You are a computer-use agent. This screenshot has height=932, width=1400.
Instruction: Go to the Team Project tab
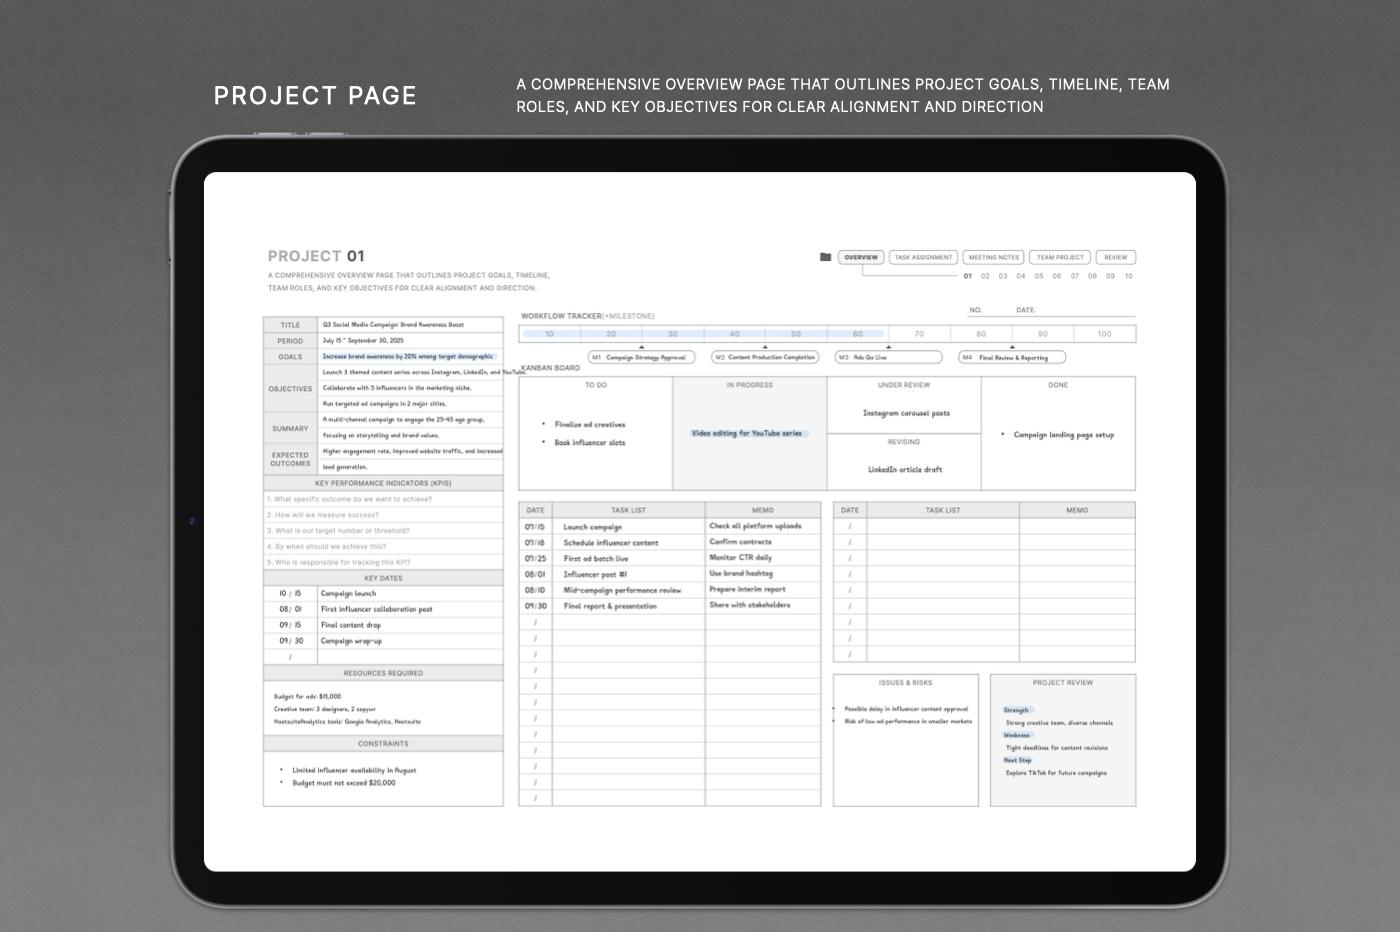pyautogui.click(x=1060, y=257)
